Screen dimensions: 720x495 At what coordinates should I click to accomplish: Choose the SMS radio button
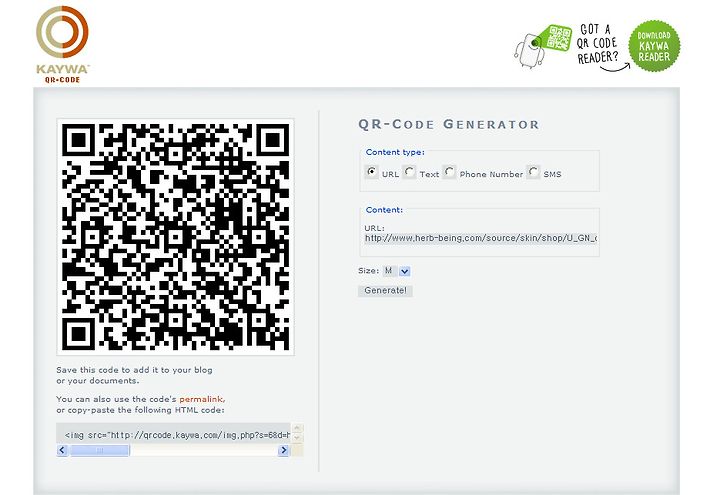click(533, 172)
